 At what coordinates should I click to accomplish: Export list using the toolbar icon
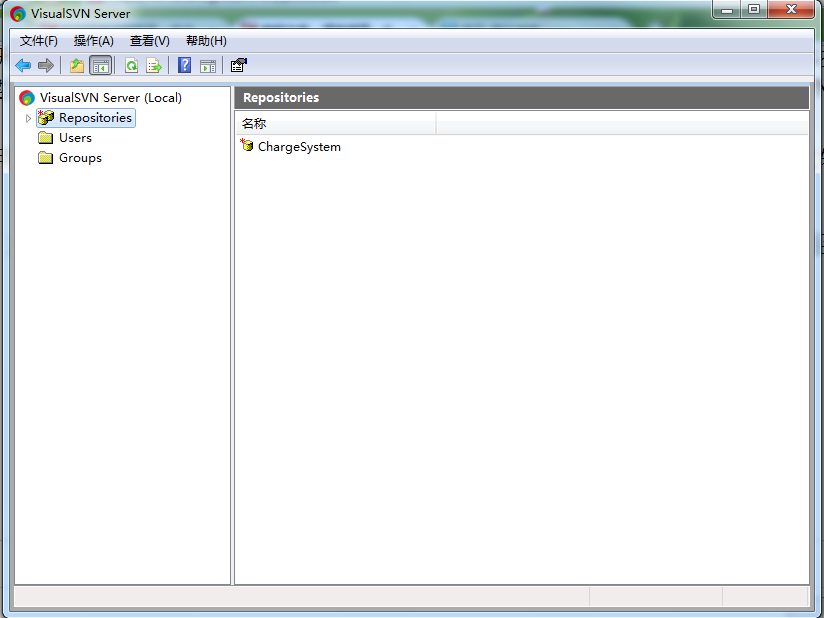(x=154, y=66)
